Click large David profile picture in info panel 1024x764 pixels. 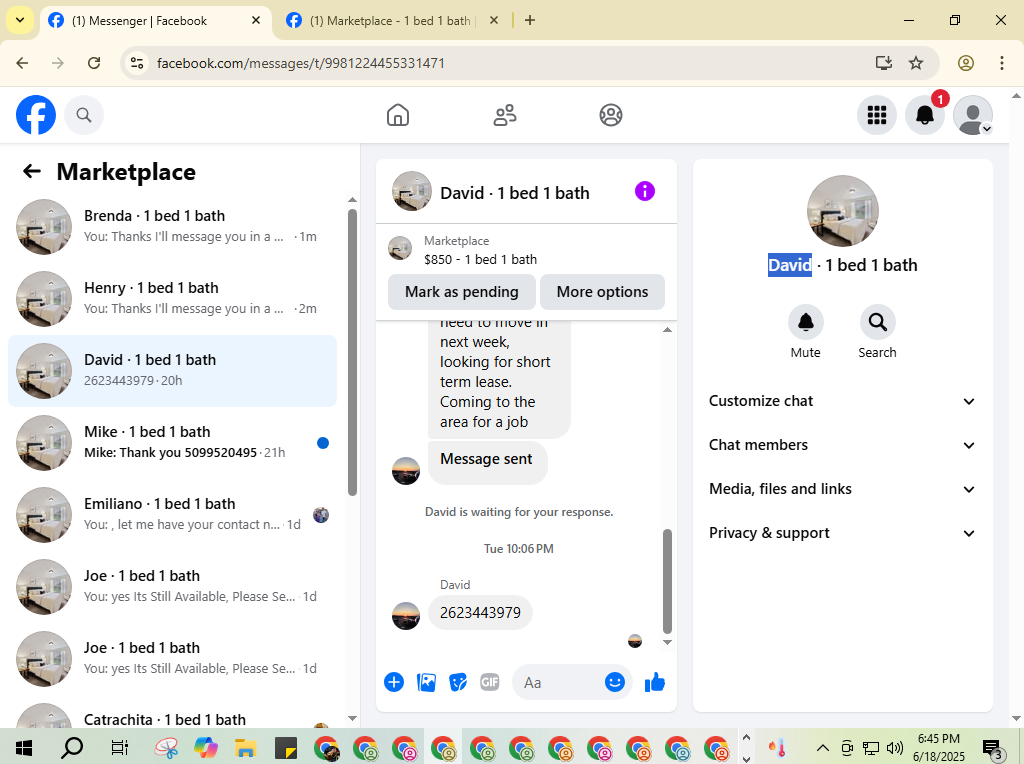click(842, 211)
